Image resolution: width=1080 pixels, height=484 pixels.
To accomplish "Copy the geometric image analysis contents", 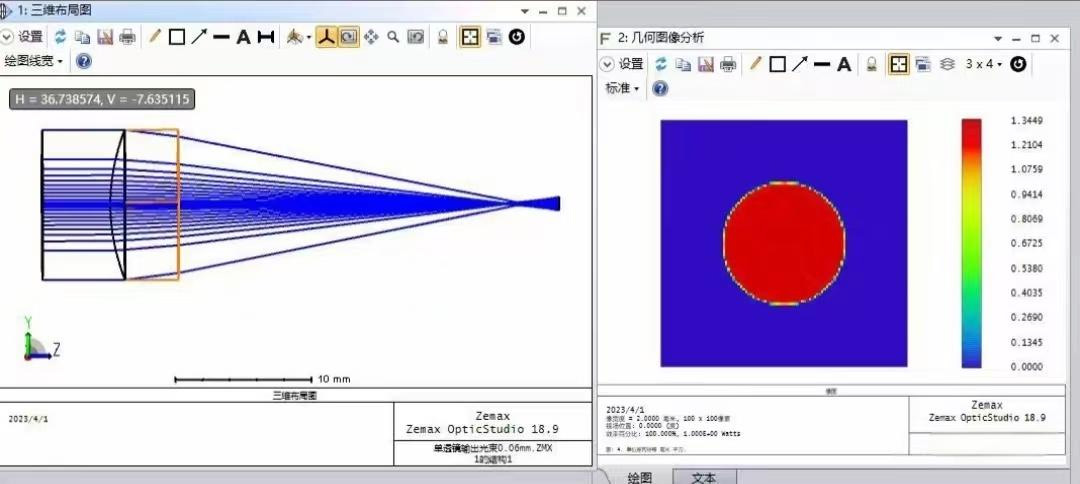I will click(x=683, y=65).
